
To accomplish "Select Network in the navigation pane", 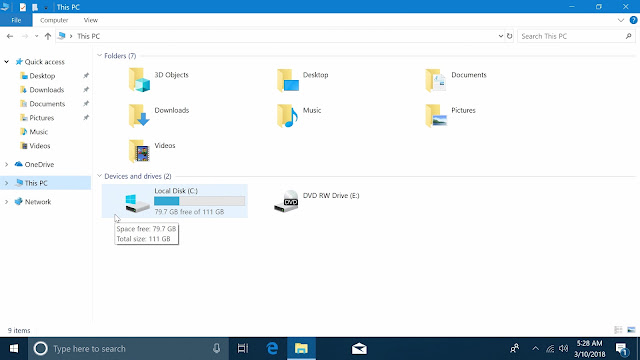I will click(x=38, y=202).
